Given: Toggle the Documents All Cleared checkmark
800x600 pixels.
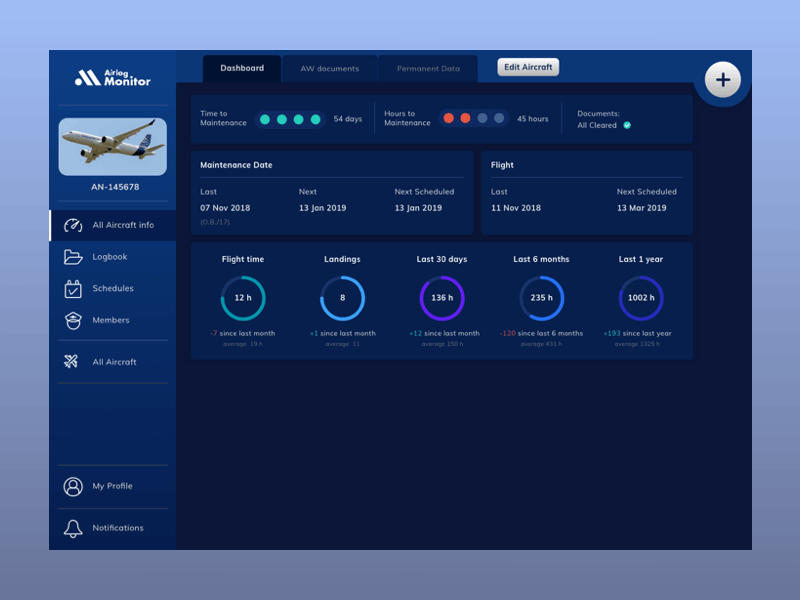Looking at the screenshot, I should [627, 126].
